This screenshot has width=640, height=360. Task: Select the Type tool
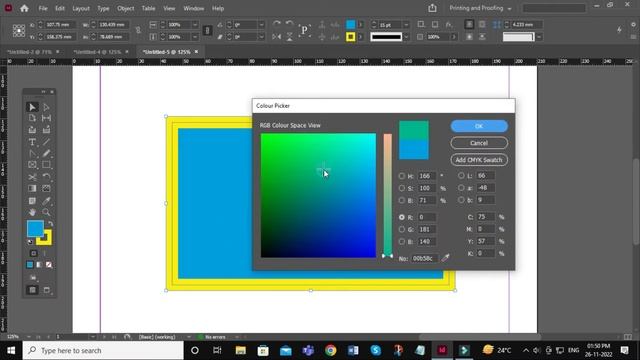tap(32, 142)
